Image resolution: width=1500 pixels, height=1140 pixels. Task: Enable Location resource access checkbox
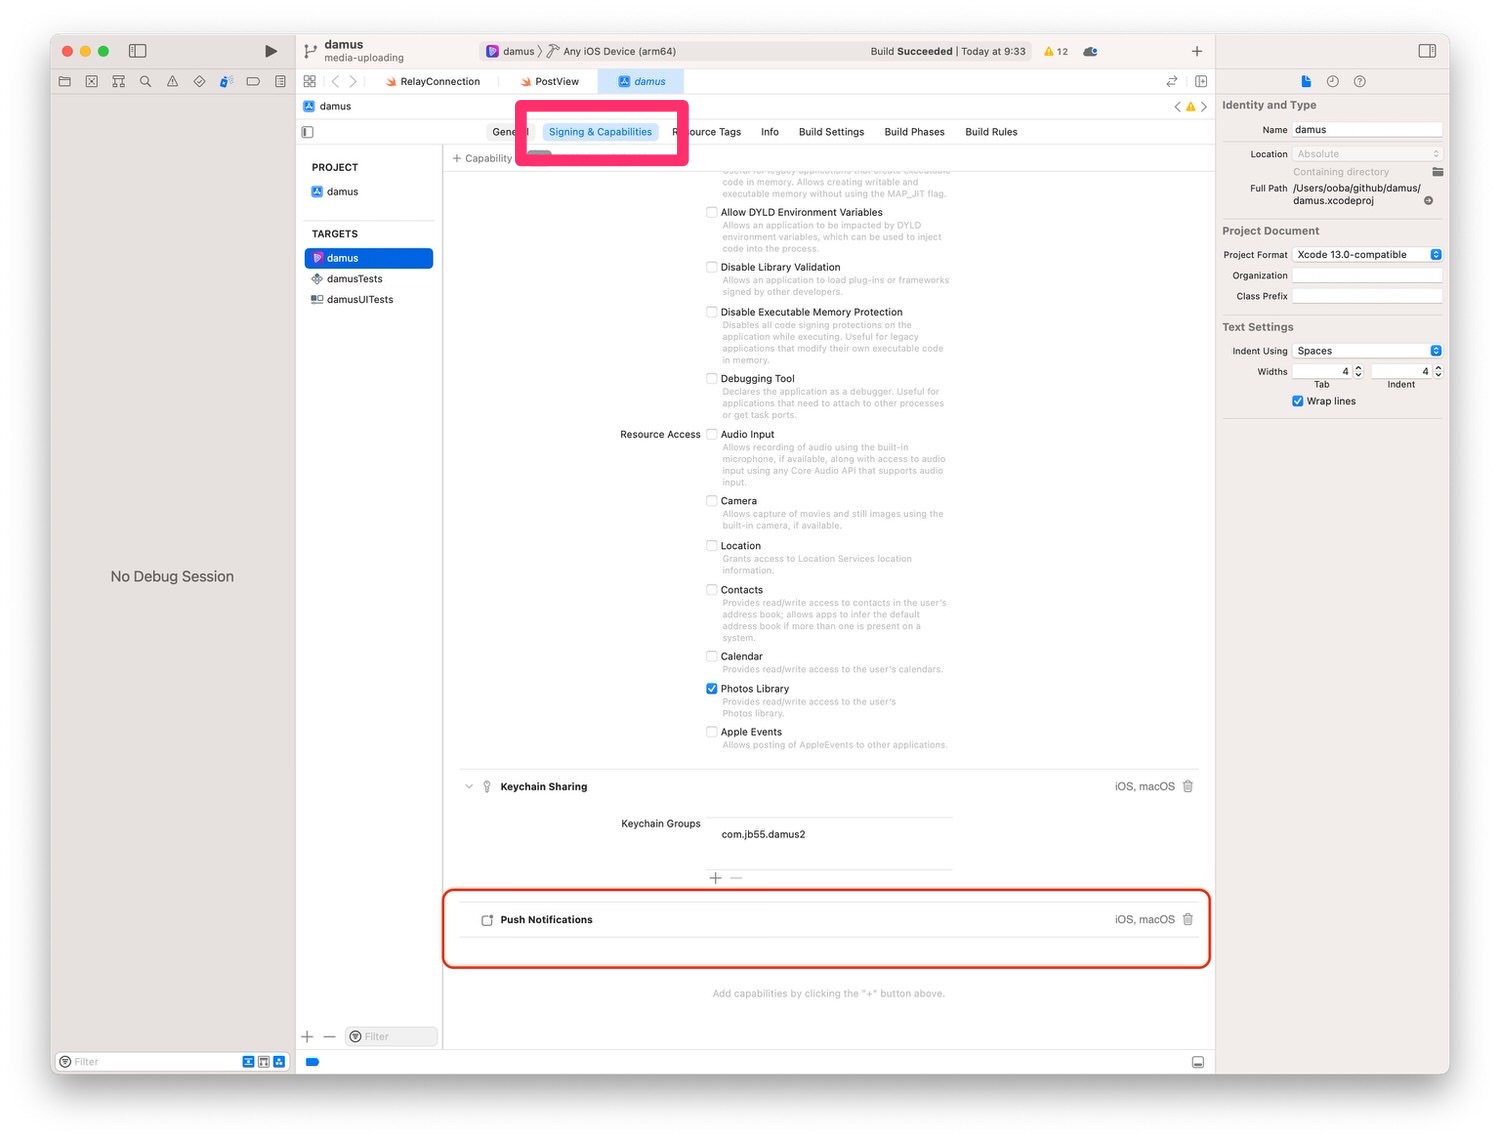(x=712, y=546)
